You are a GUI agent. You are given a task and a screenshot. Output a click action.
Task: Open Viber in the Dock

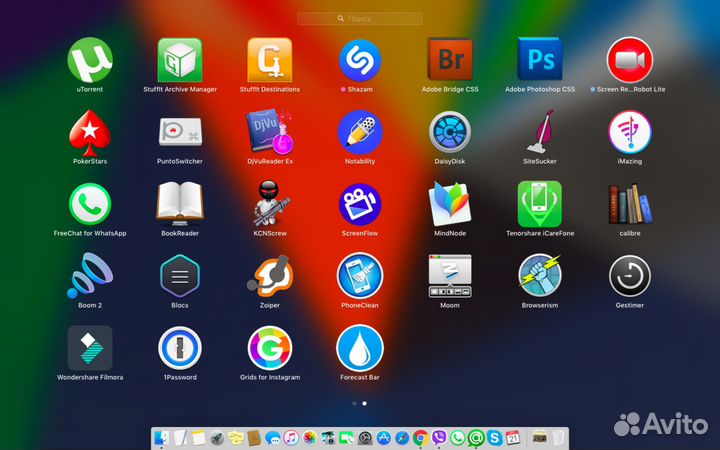click(x=439, y=438)
